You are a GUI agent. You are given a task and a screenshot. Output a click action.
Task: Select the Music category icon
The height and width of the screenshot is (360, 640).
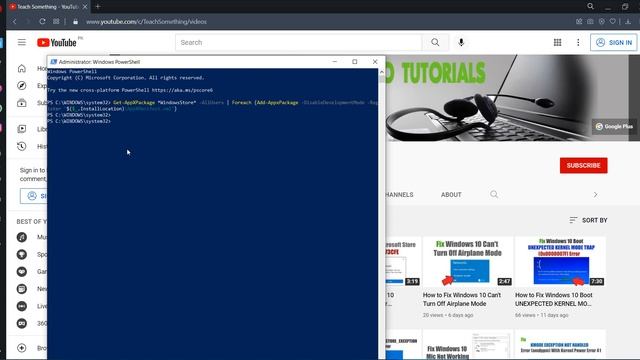22,237
